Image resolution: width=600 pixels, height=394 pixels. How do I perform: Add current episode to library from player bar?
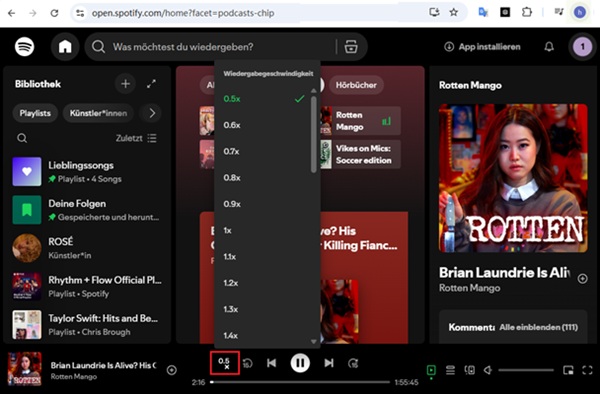tap(172, 370)
